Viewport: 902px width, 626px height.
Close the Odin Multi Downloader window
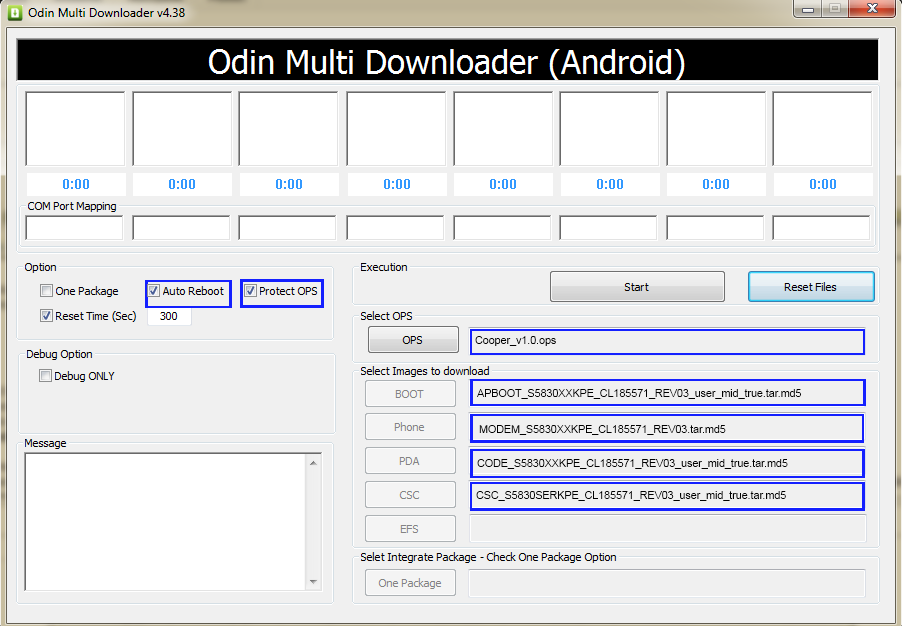(x=872, y=9)
